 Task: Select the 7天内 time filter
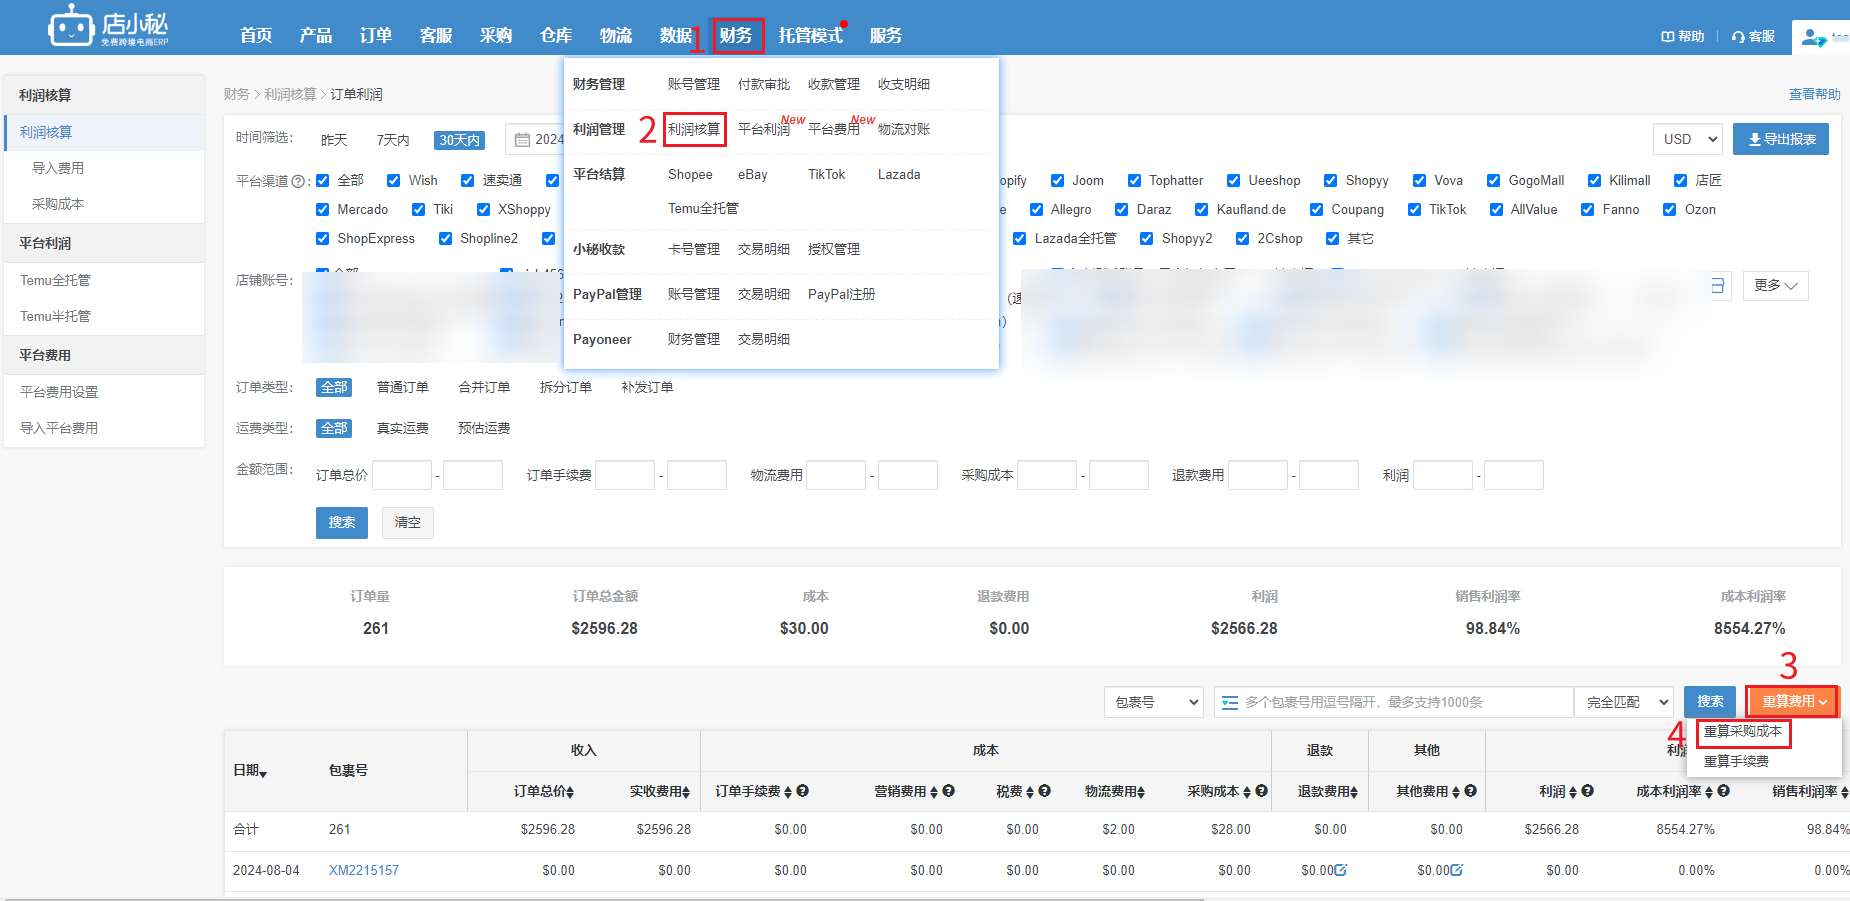tap(393, 140)
